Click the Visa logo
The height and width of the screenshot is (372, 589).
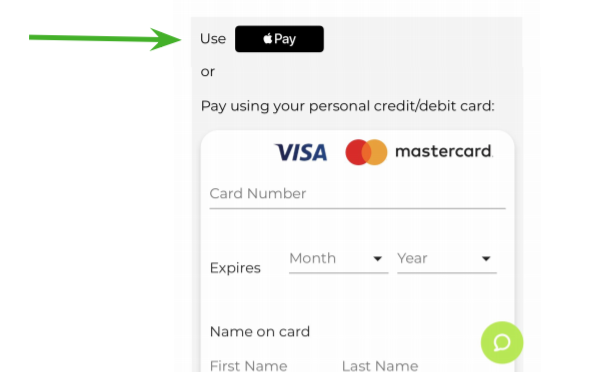[x=301, y=152]
